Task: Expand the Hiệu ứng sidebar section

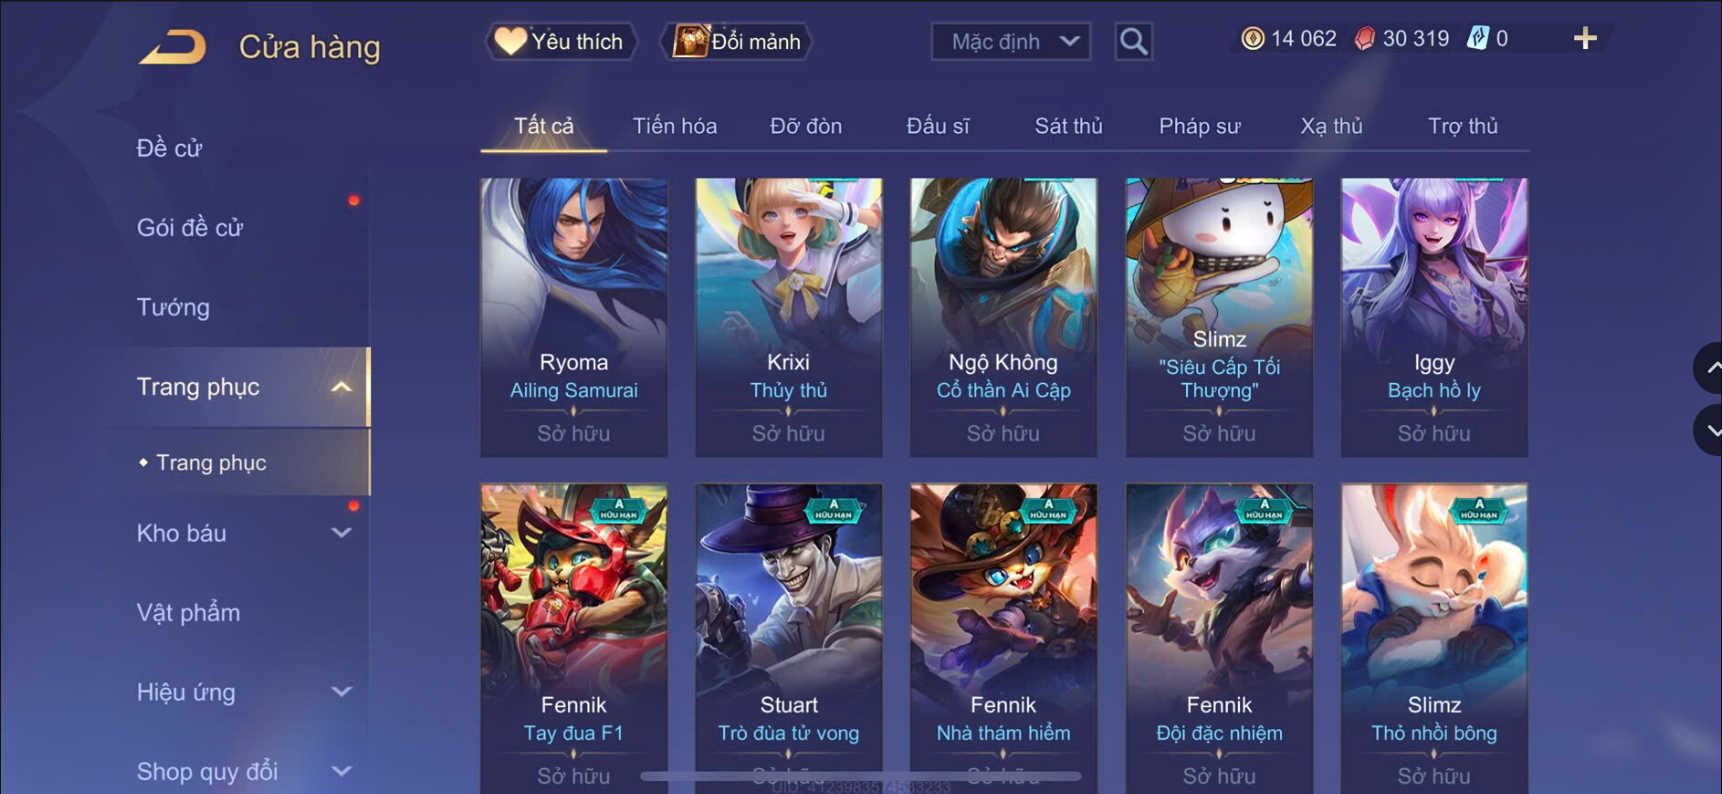Action: point(341,692)
